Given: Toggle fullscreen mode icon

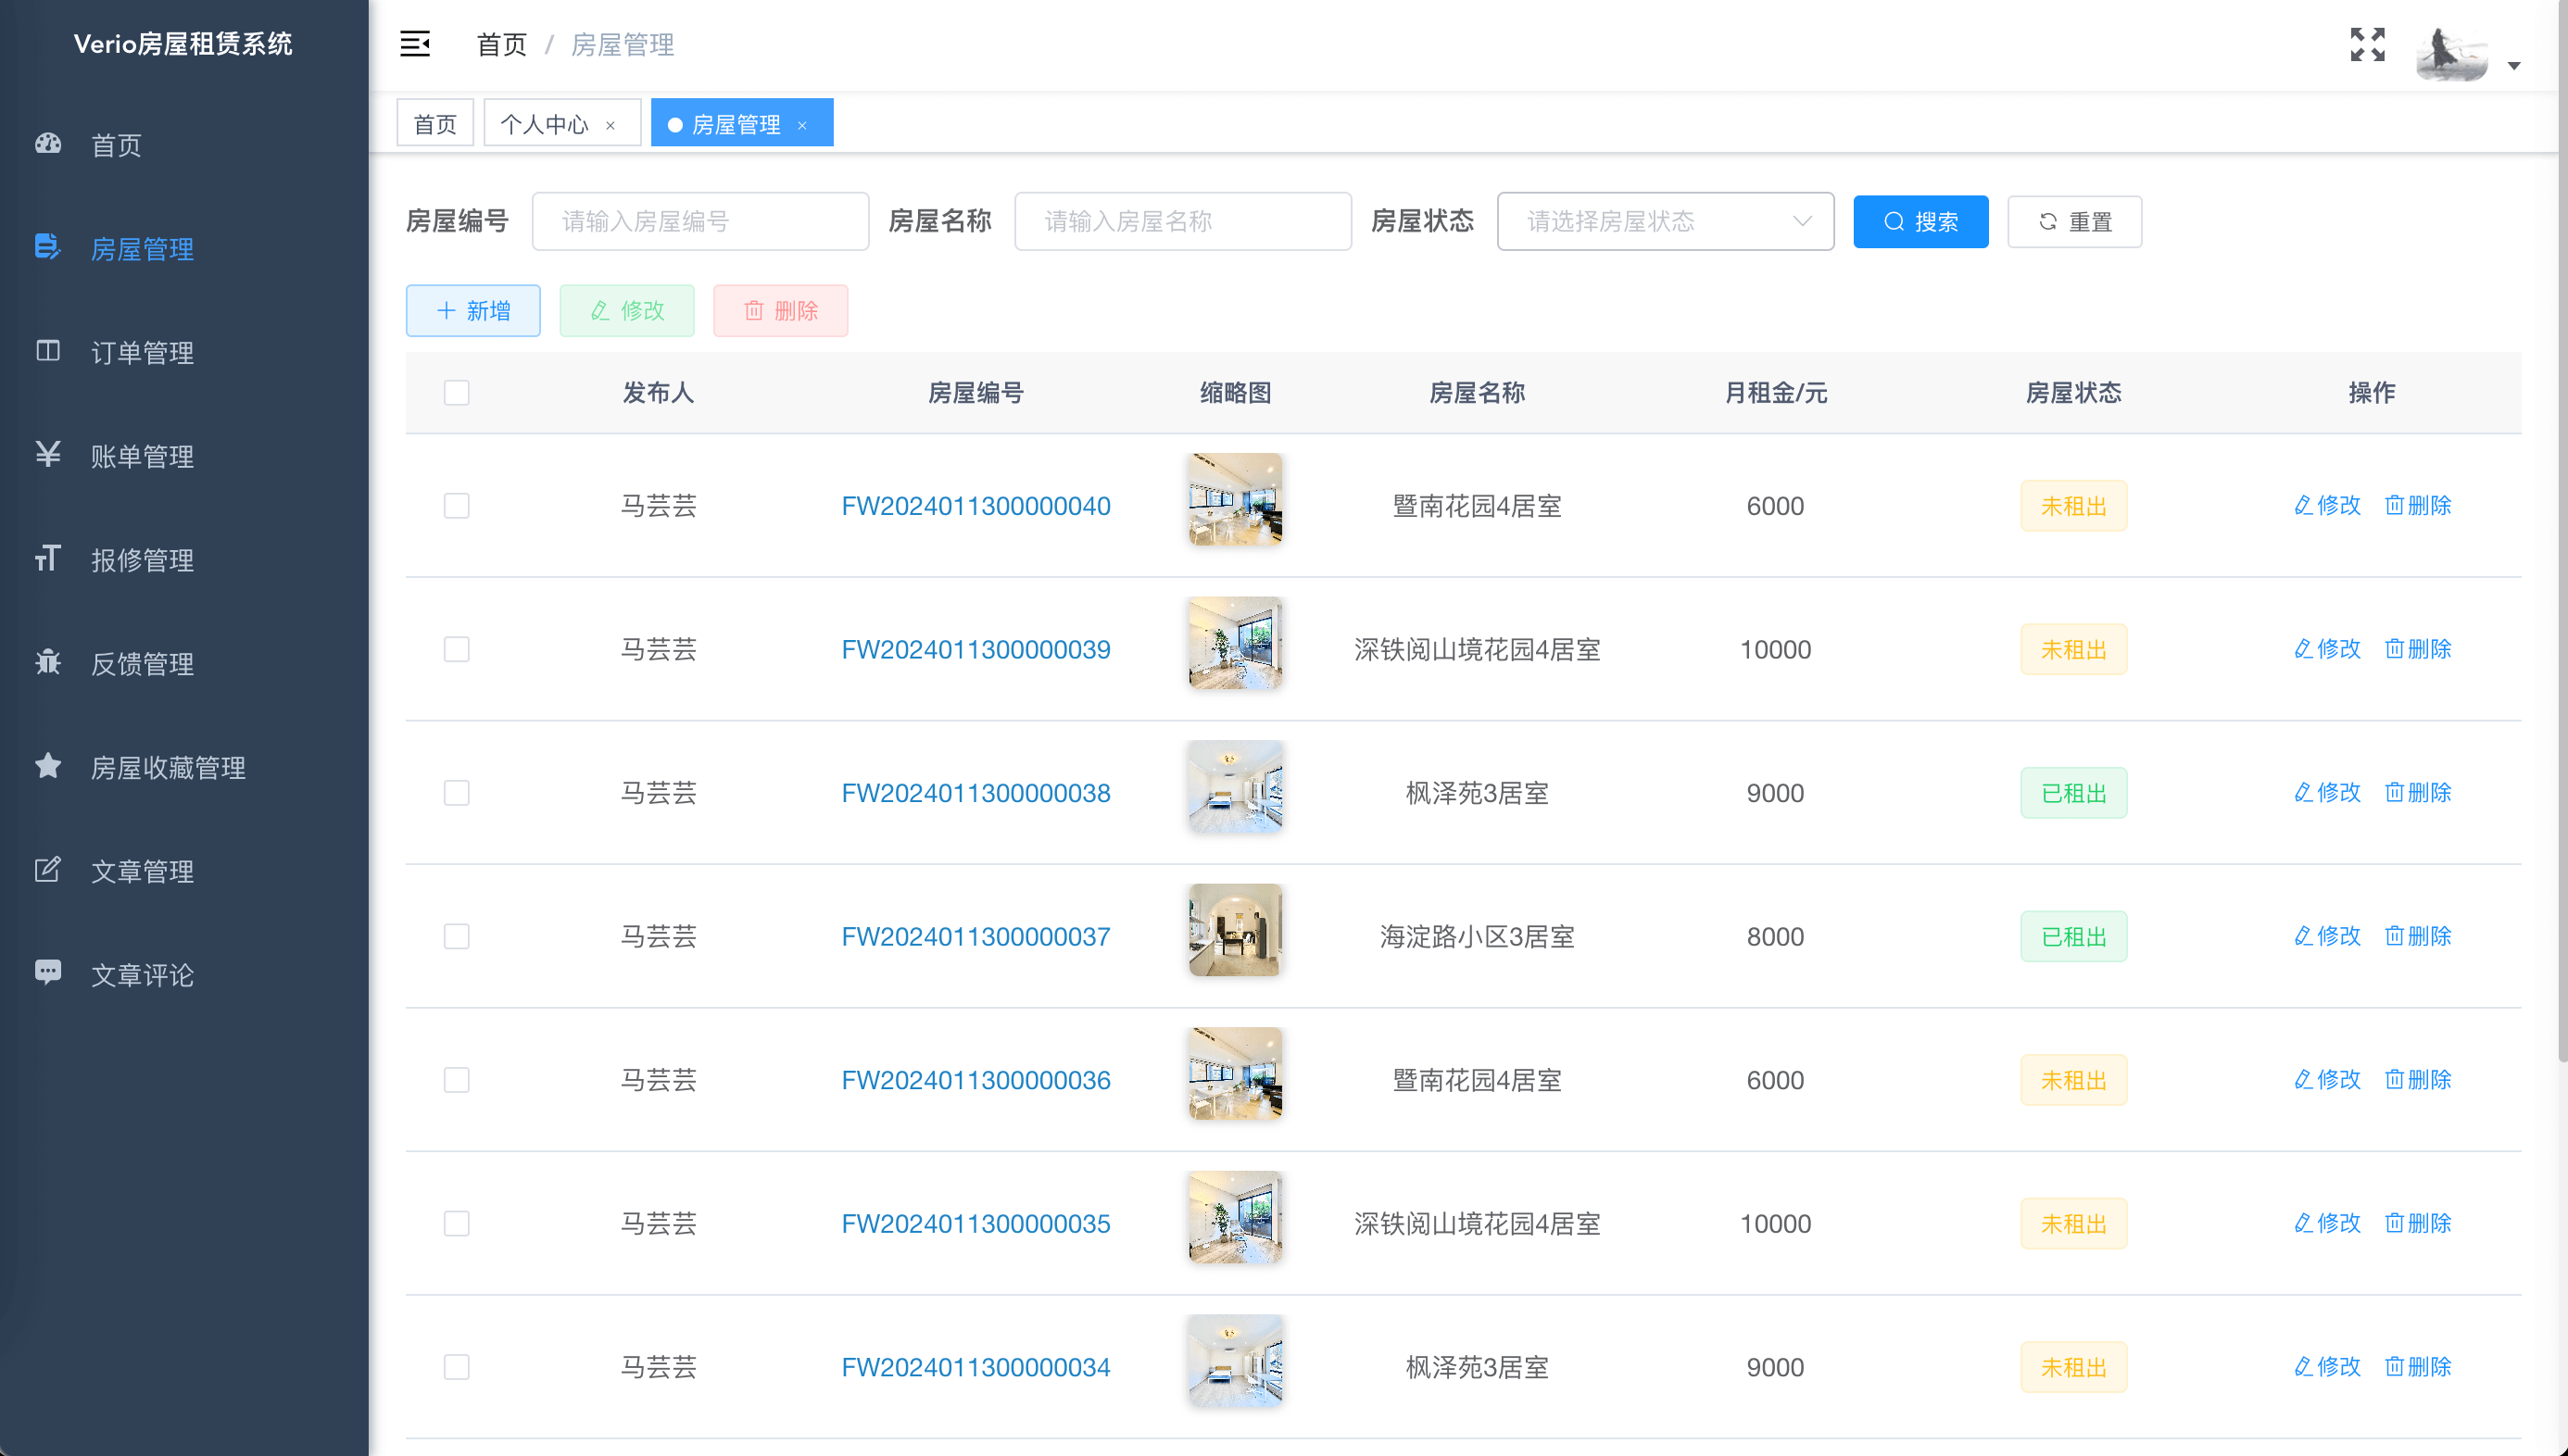Looking at the screenshot, I should (2366, 44).
